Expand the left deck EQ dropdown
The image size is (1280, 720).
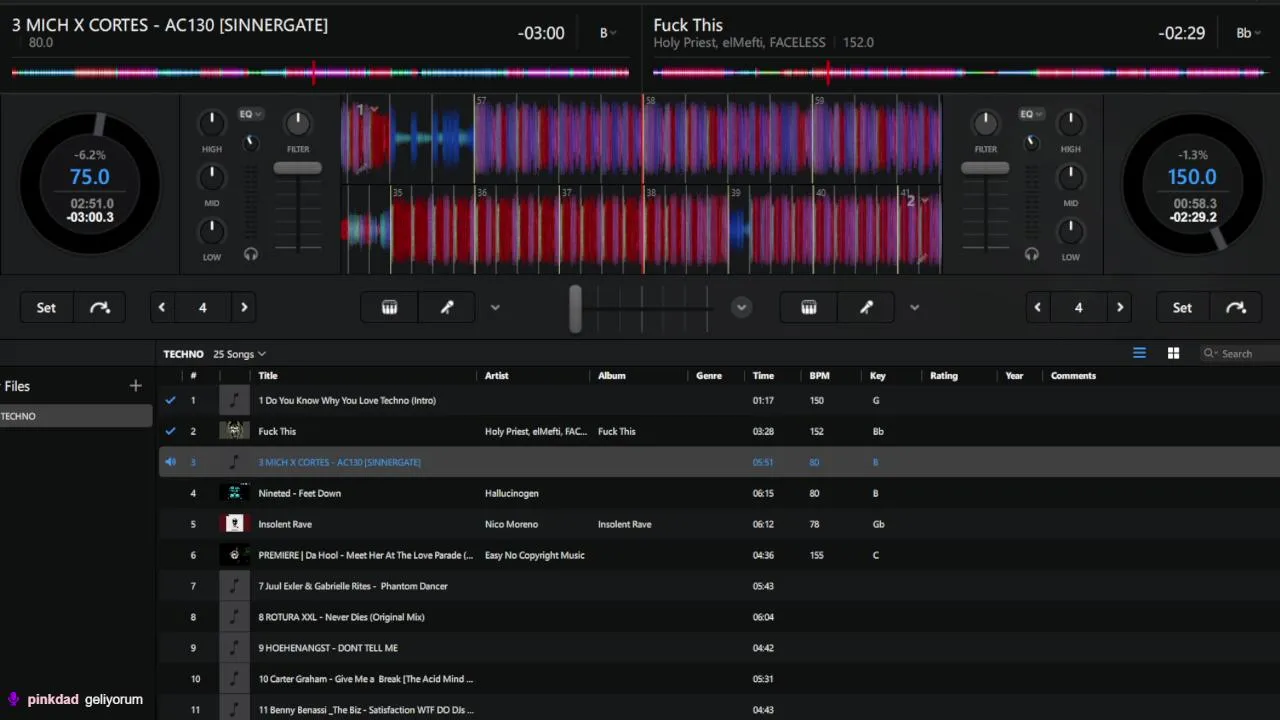tap(250, 114)
